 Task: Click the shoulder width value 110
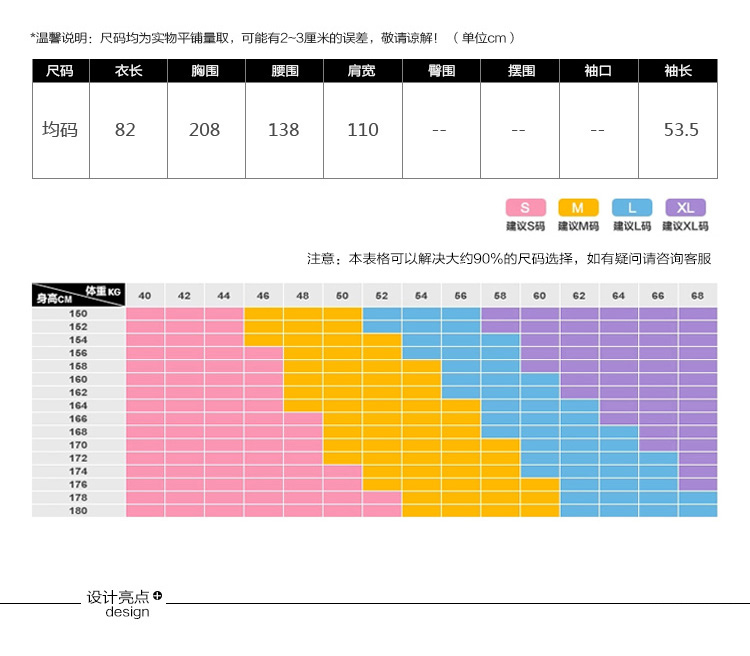363,130
